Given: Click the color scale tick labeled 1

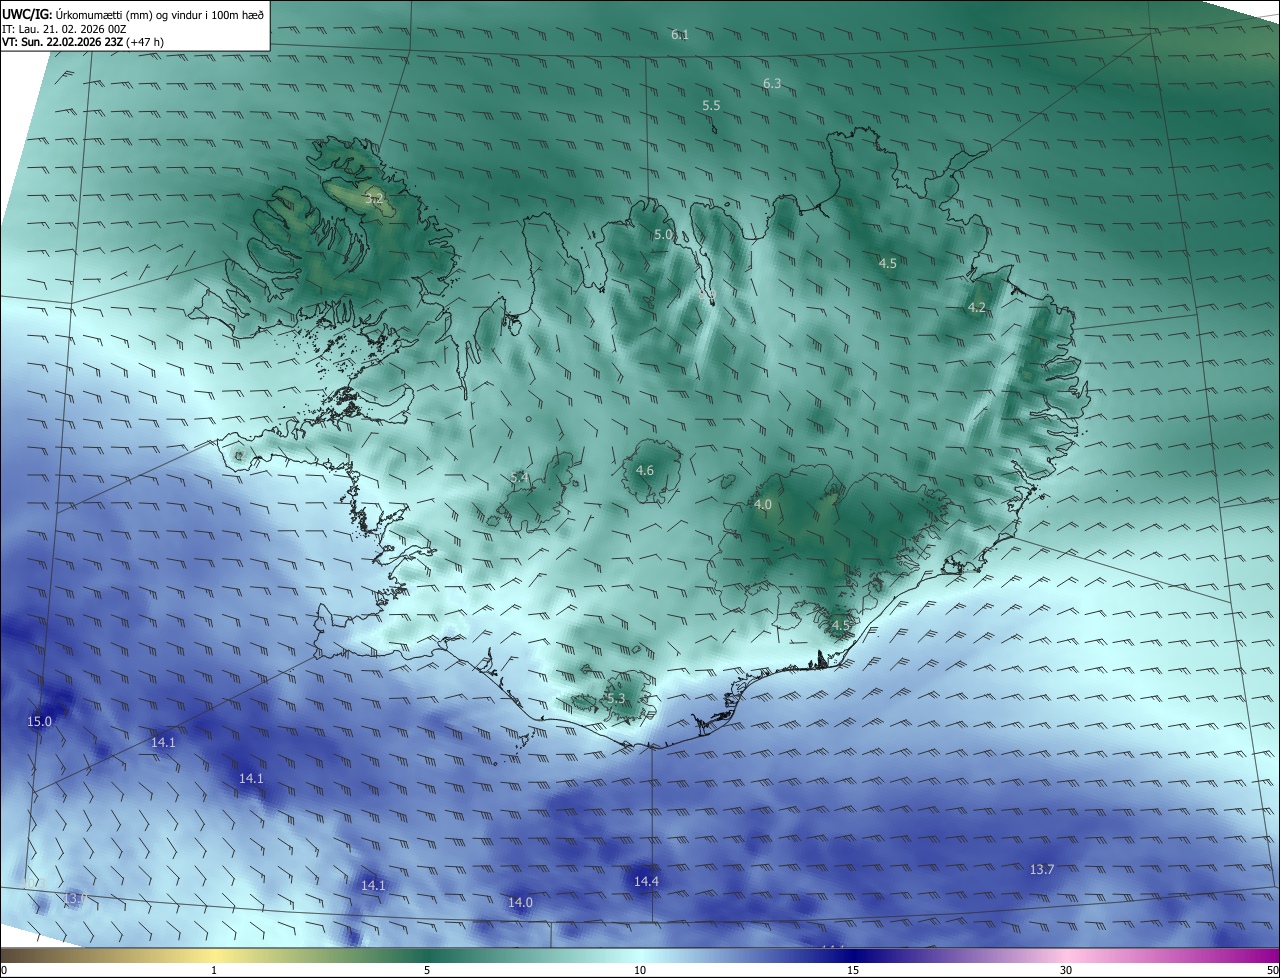Looking at the screenshot, I should pyautogui.click(x=214, y=970).
